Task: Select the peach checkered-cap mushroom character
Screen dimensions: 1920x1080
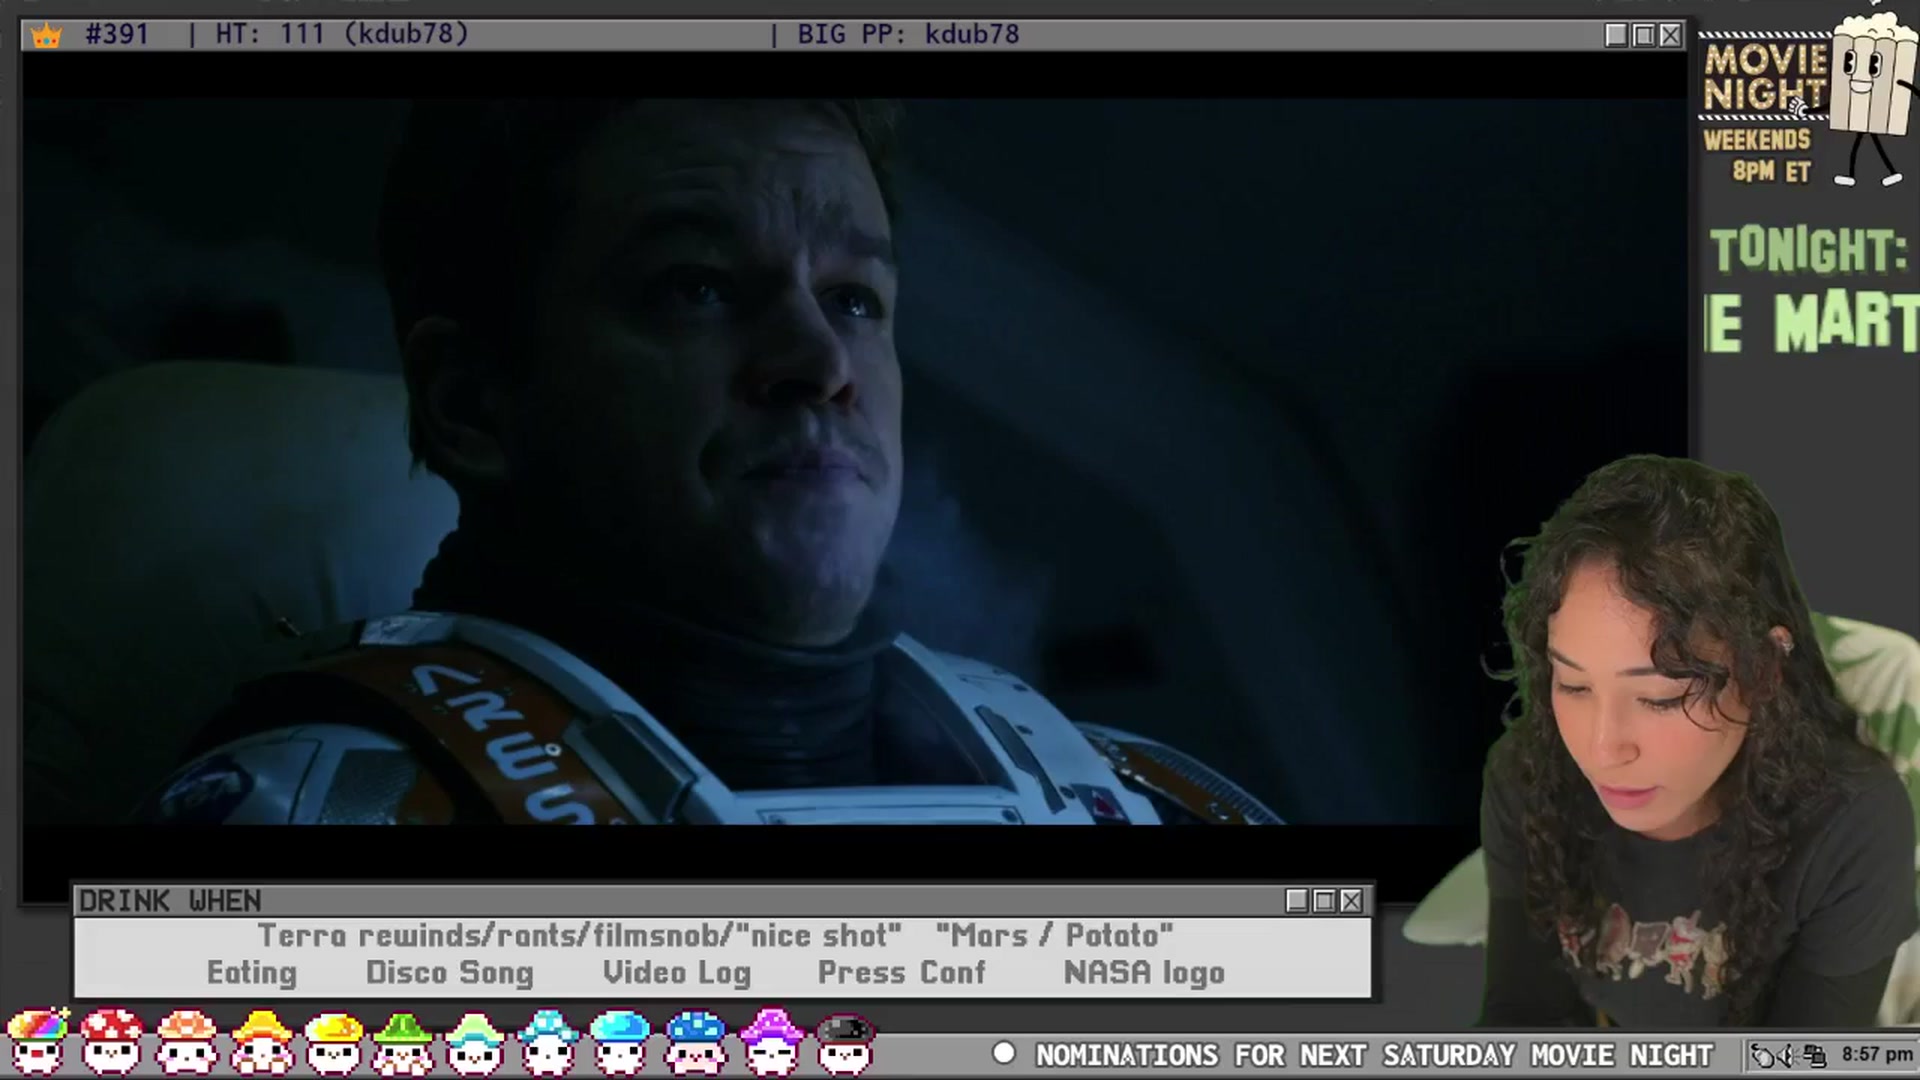Action: (187, 1041)
